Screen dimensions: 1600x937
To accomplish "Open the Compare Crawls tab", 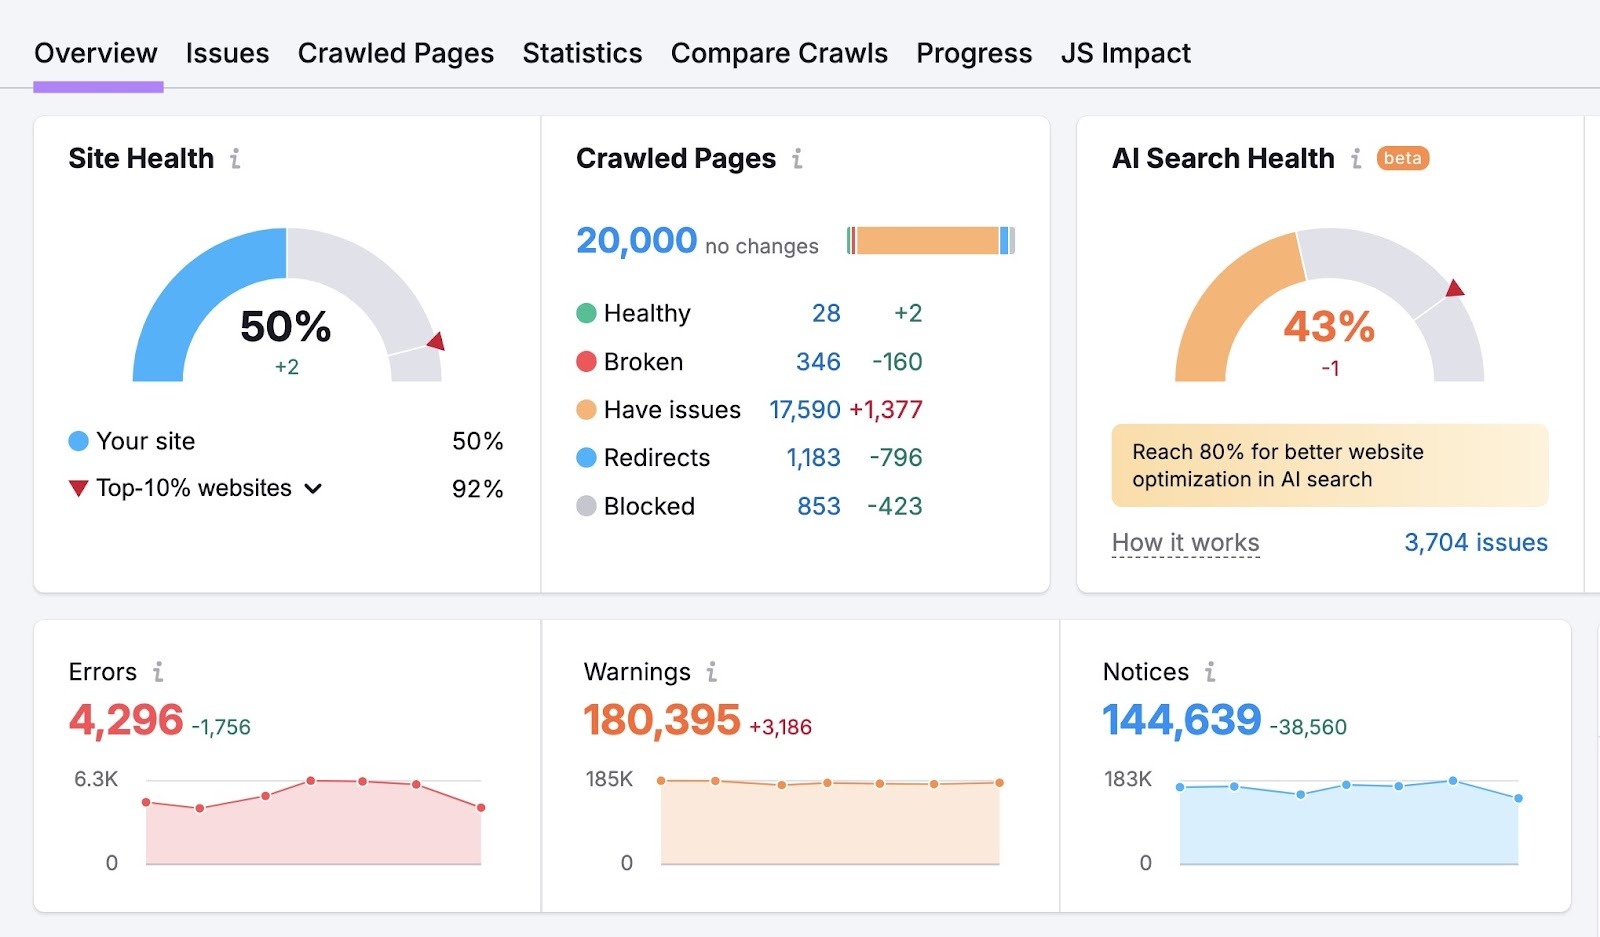I will coord(779,53).
